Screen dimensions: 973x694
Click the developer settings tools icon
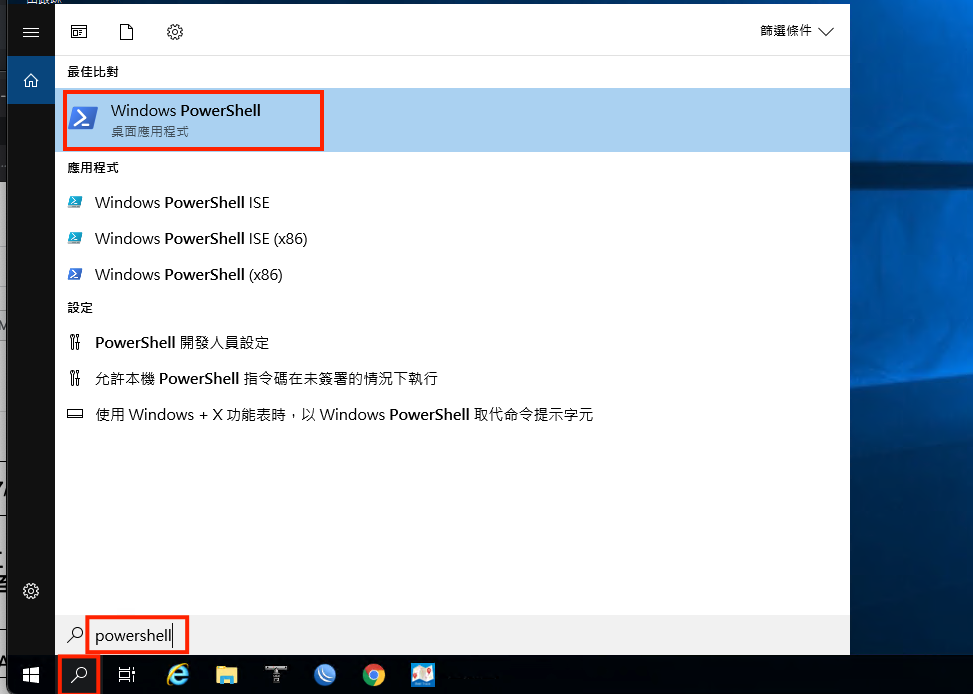point(75,342)
